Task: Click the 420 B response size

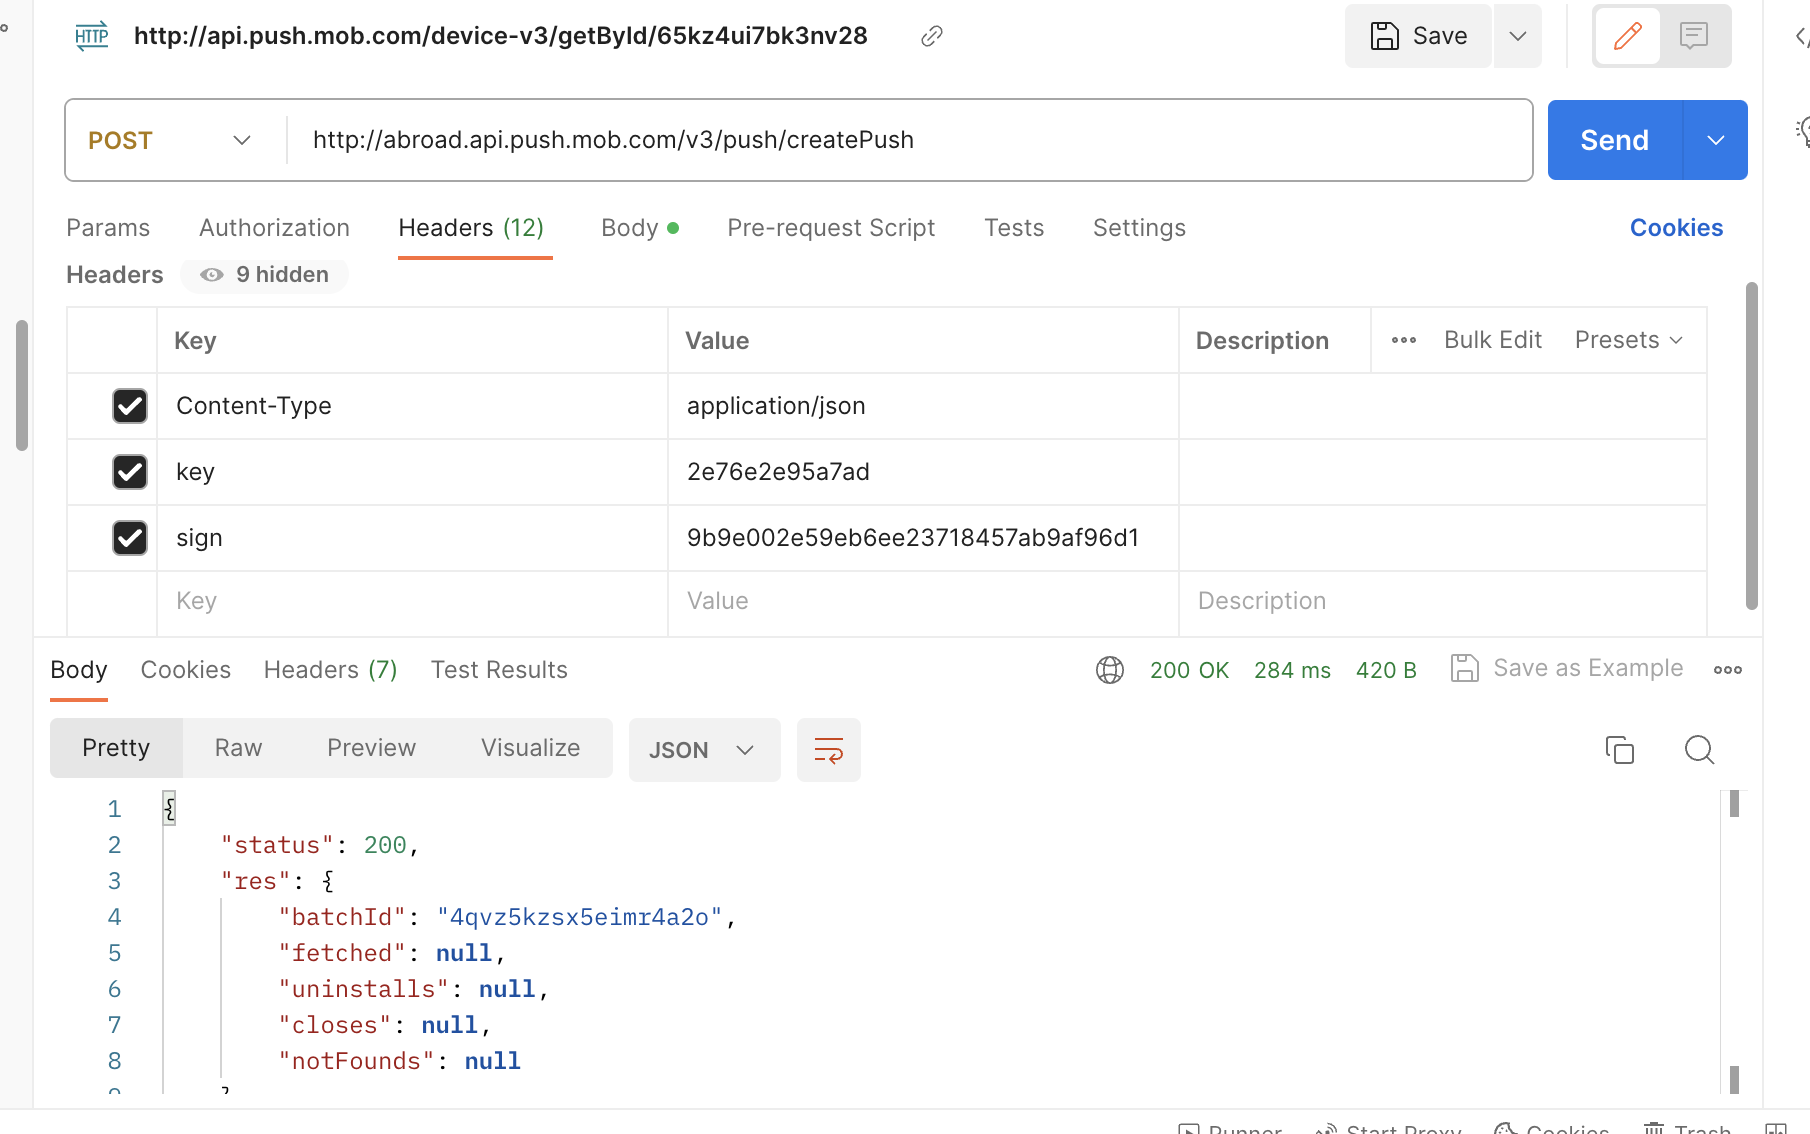Action: [1386, 670]
